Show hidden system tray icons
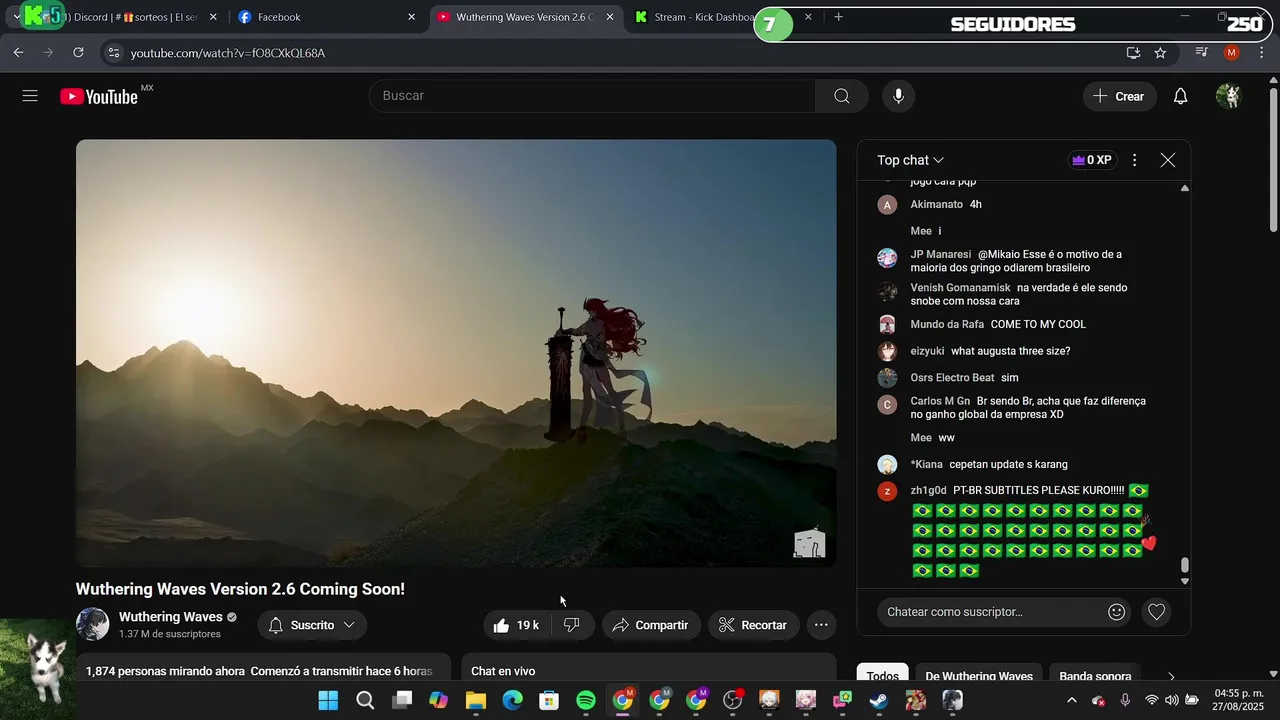1280x720 pixels. pos(1071,700)
